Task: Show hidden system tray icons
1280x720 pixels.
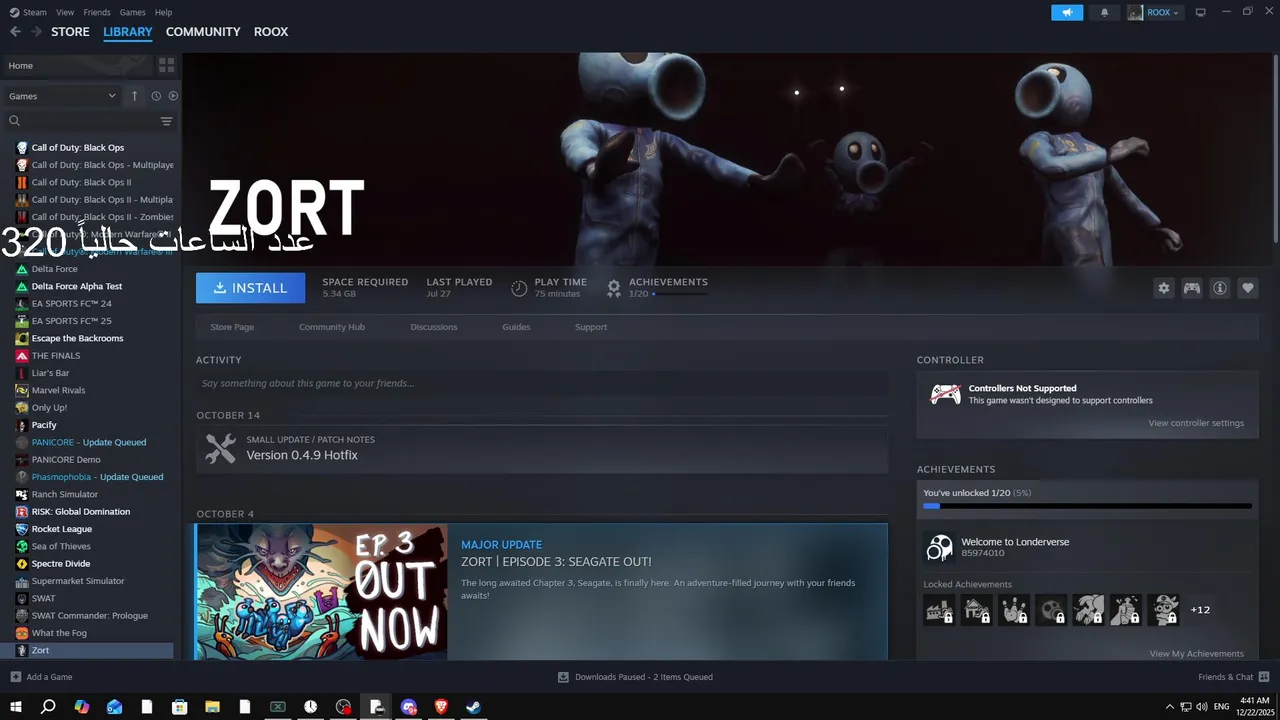Action: tap(1170, 707)
